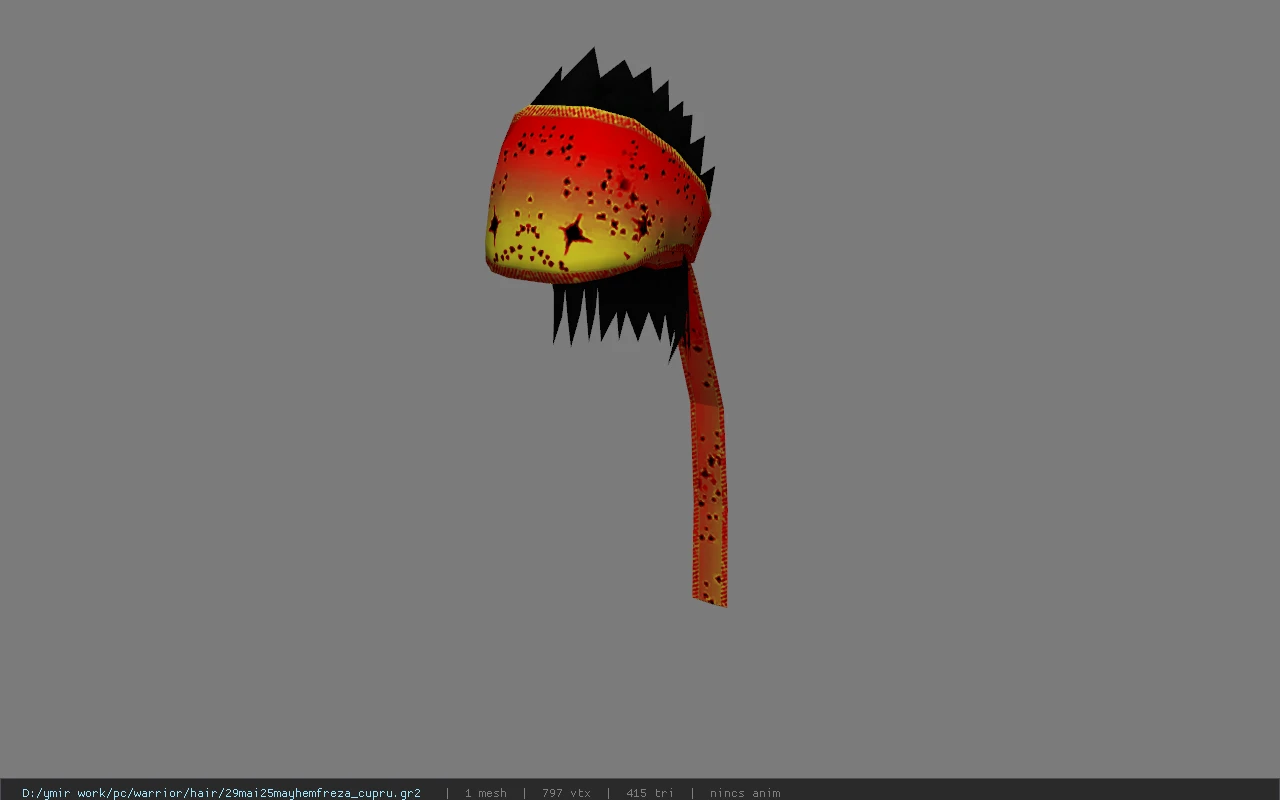The height and width of the screenshot is (800, 1280).
Task: Click the '415 tri' triangle count
Action: click(x=650, y=793)
